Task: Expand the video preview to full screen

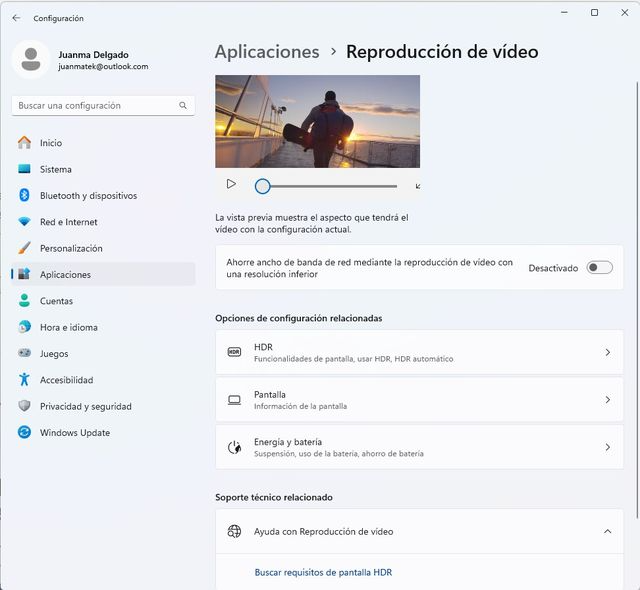Action: click(418, 186)
